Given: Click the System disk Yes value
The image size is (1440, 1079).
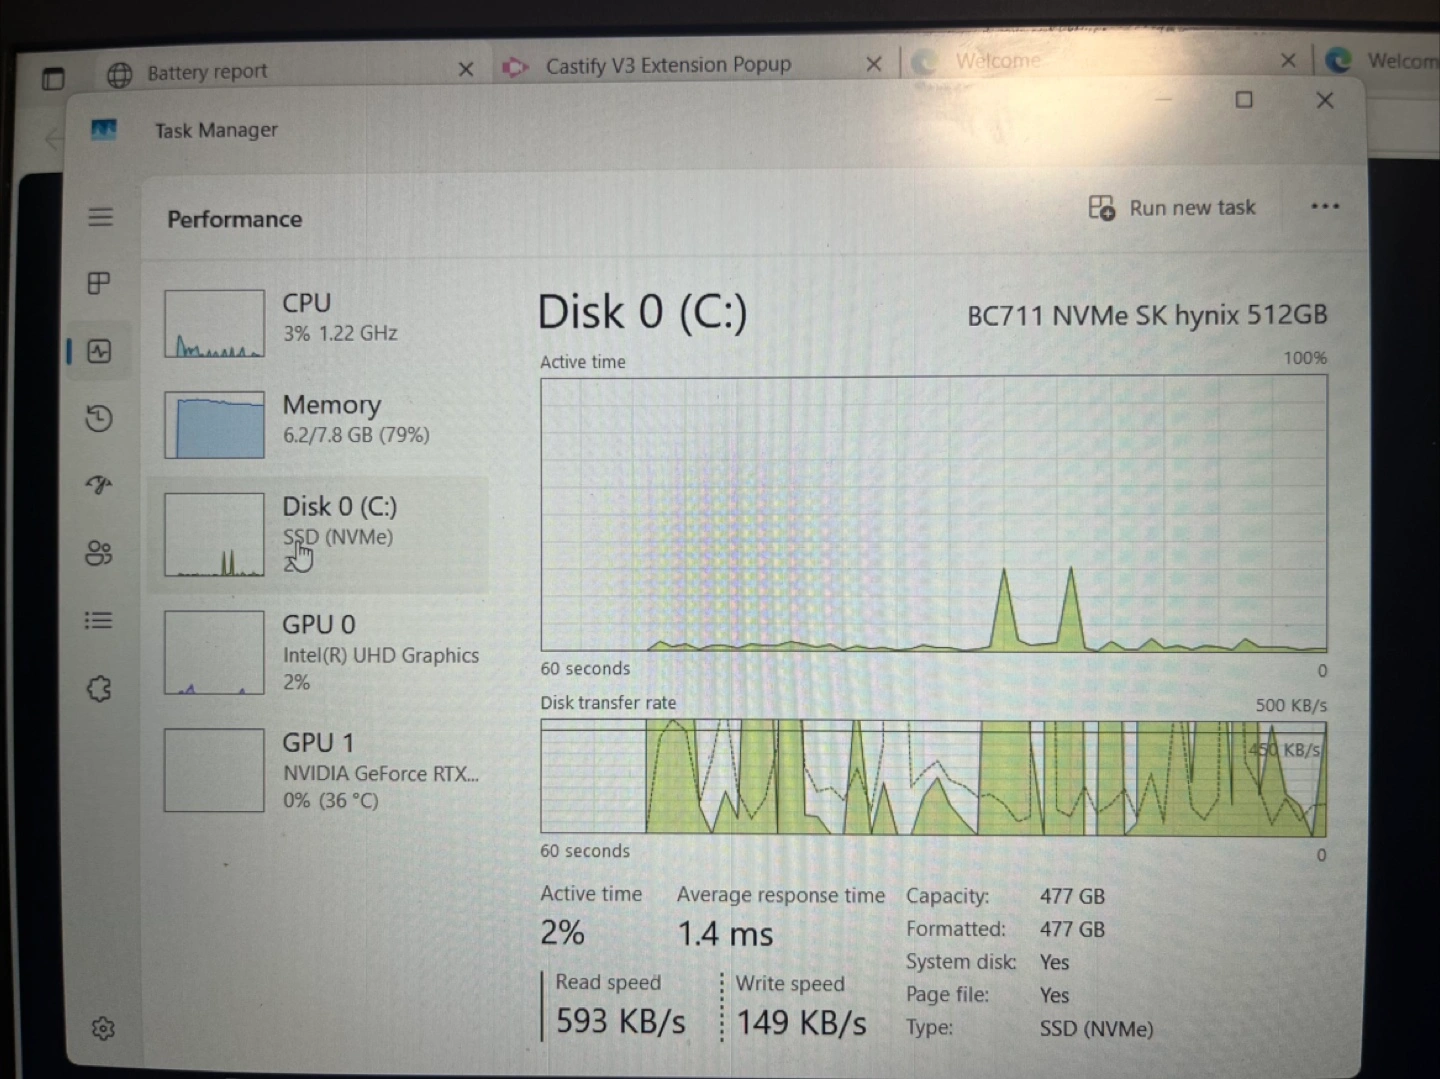Looking at the screenshot, I should (x=1054, y=962).
